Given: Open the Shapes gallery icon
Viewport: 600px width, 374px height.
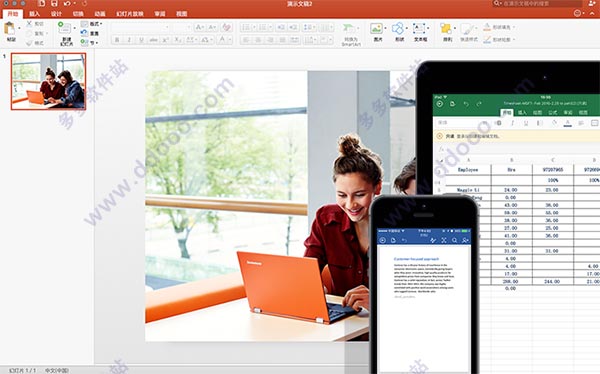Looking at the screenshot, I should (x=398, y=29).
